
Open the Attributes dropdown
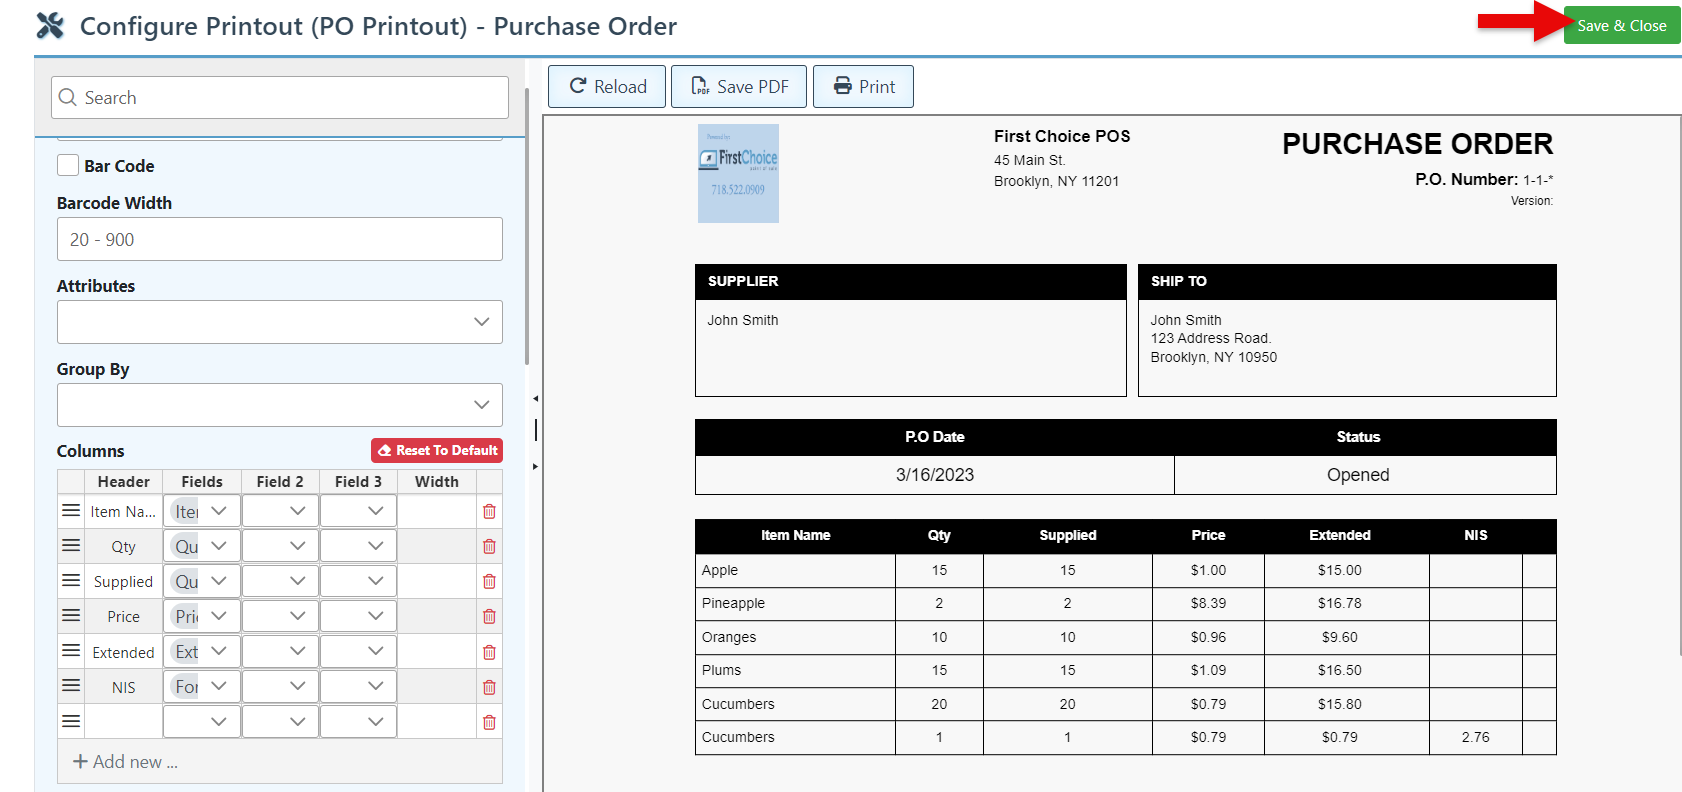(280, 322)
